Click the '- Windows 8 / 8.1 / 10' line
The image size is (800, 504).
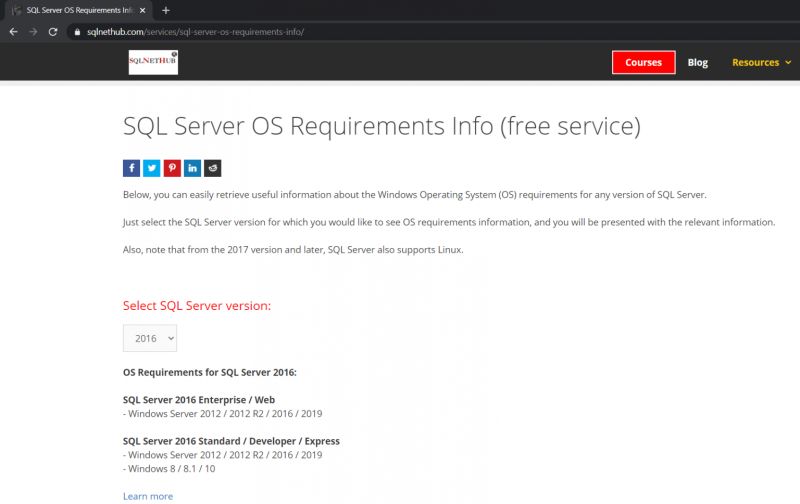click(x=169, y=469)
